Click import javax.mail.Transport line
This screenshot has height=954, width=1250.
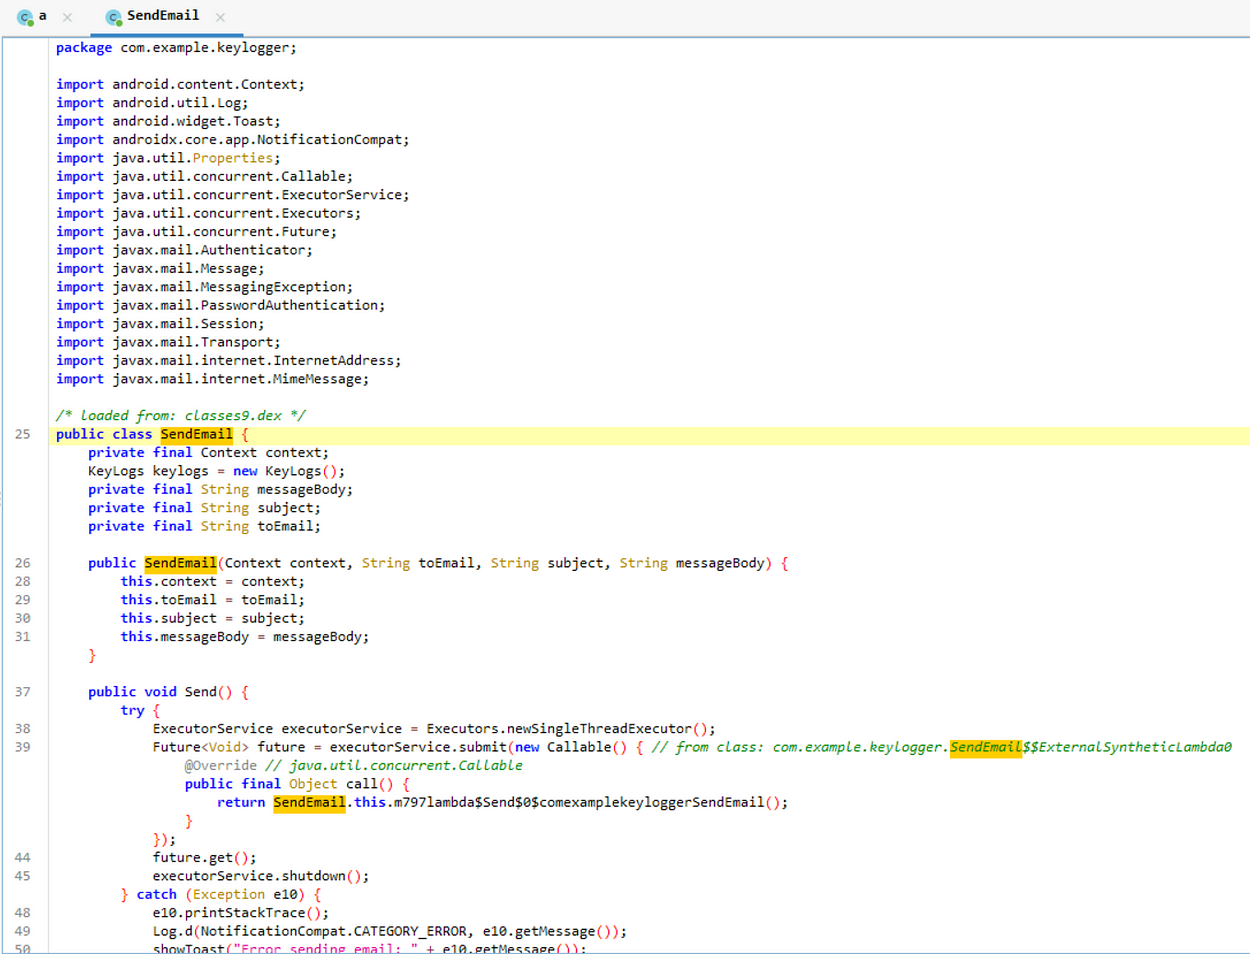(x=168, y=342)
